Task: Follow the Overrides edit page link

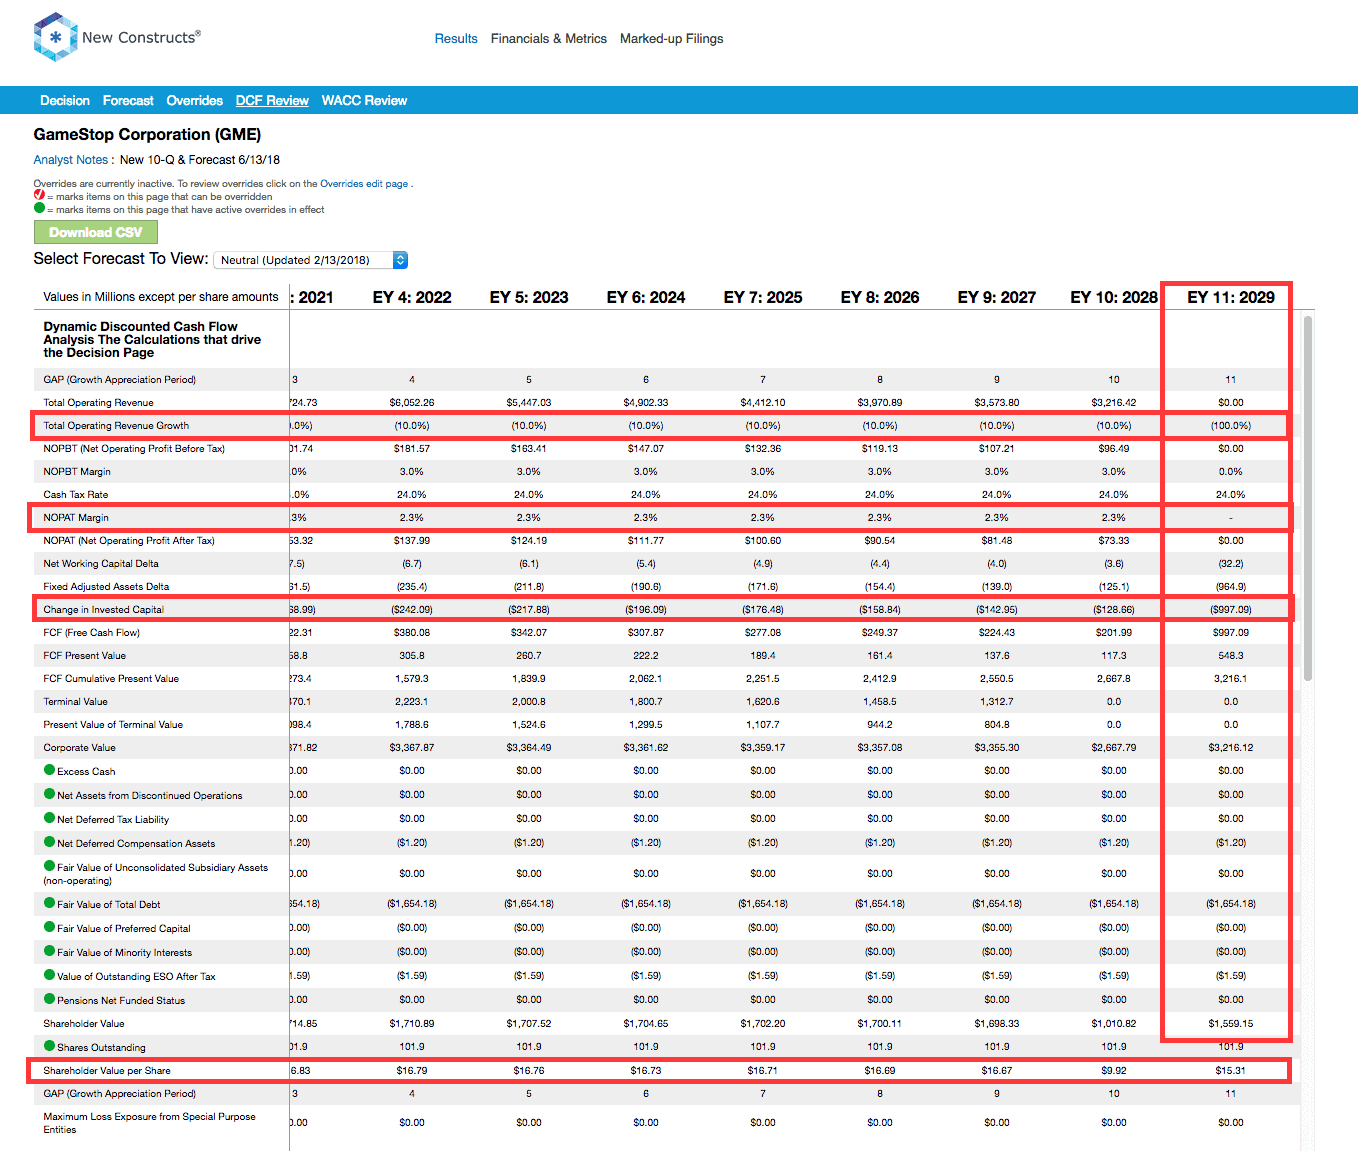Action: coord(364,184)
